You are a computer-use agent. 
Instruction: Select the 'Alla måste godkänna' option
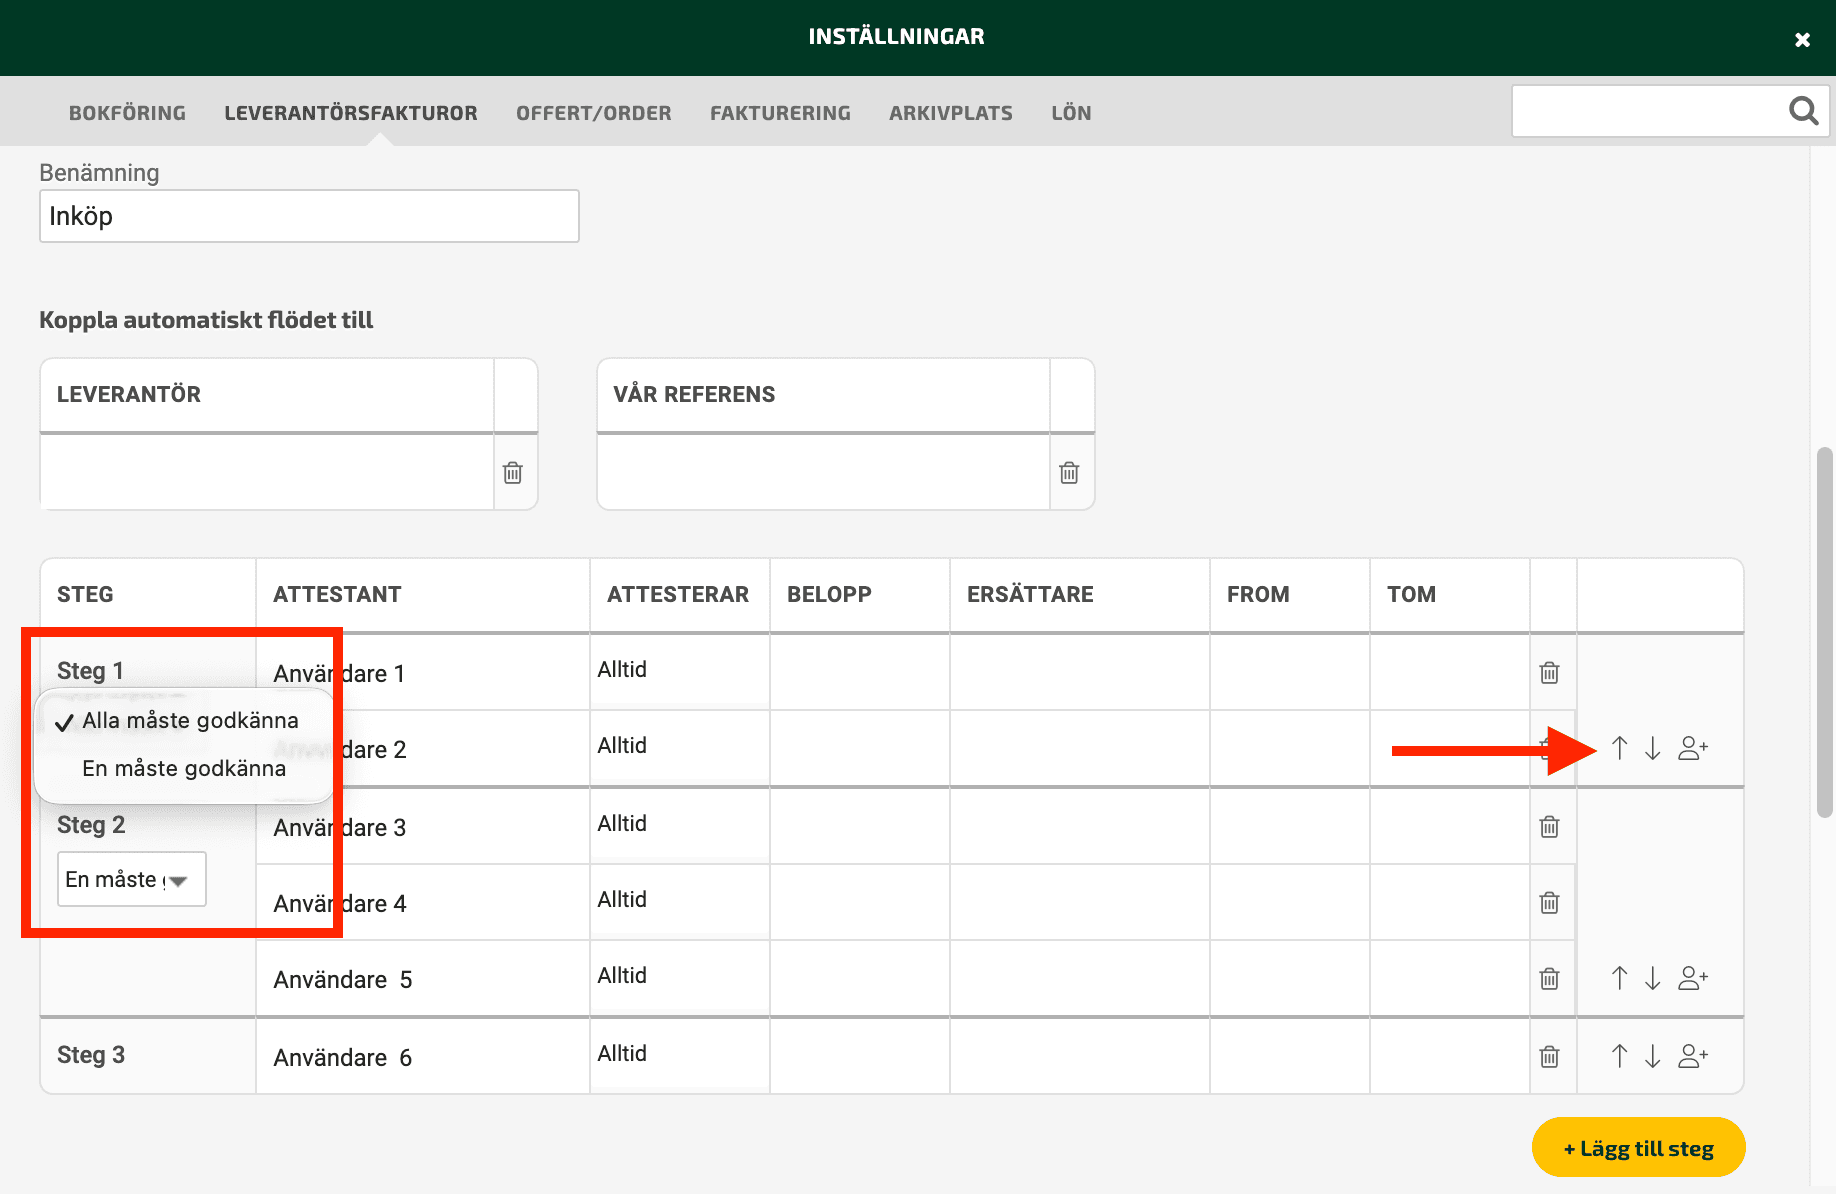190,720
